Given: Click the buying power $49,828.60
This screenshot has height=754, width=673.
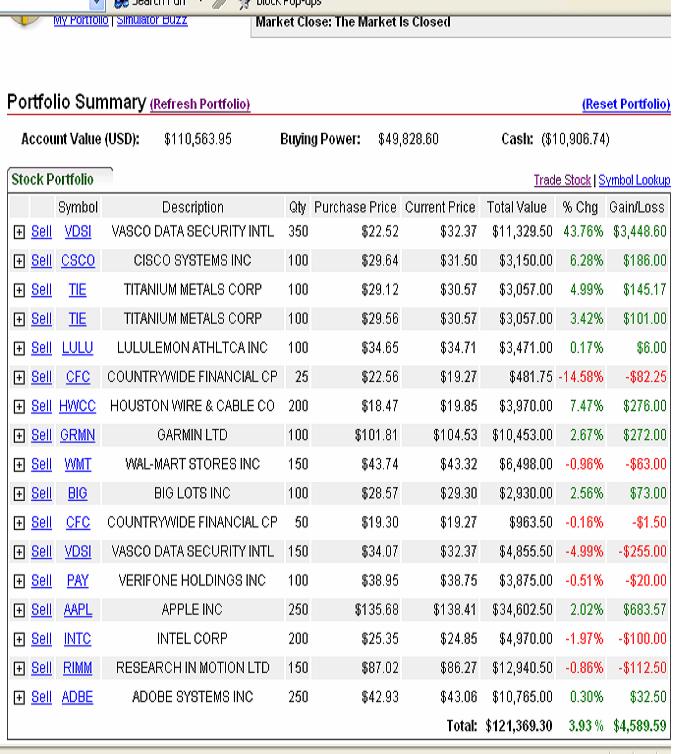Looking at the screenshot, I should point(408,139).
